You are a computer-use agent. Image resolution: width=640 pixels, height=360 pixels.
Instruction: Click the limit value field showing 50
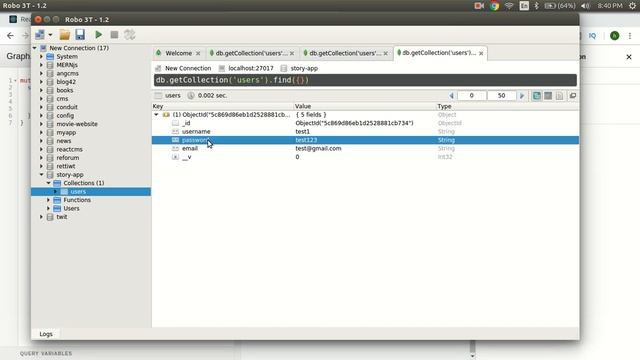tap(501, 96)
